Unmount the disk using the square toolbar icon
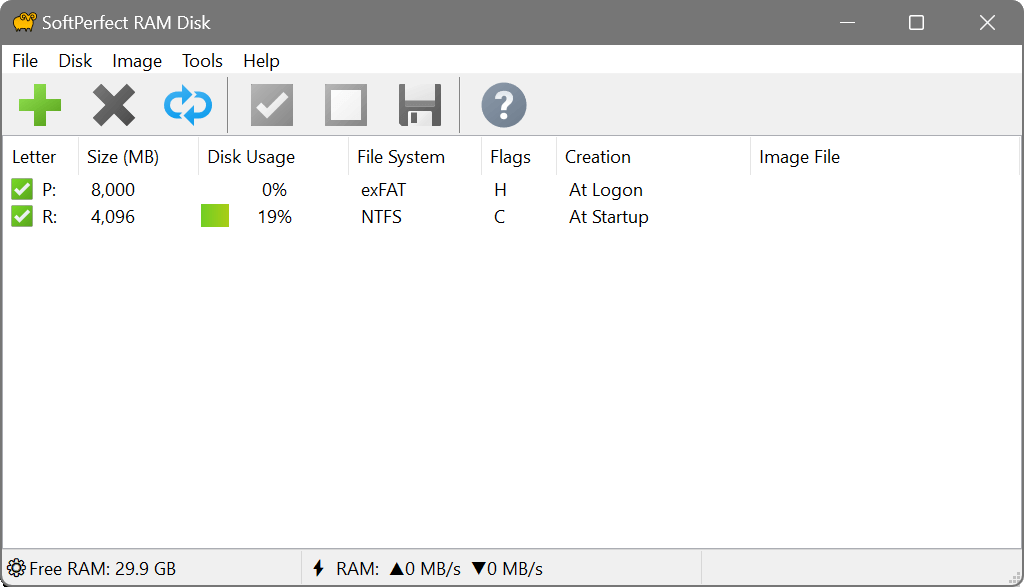 (x=345, y=104)
